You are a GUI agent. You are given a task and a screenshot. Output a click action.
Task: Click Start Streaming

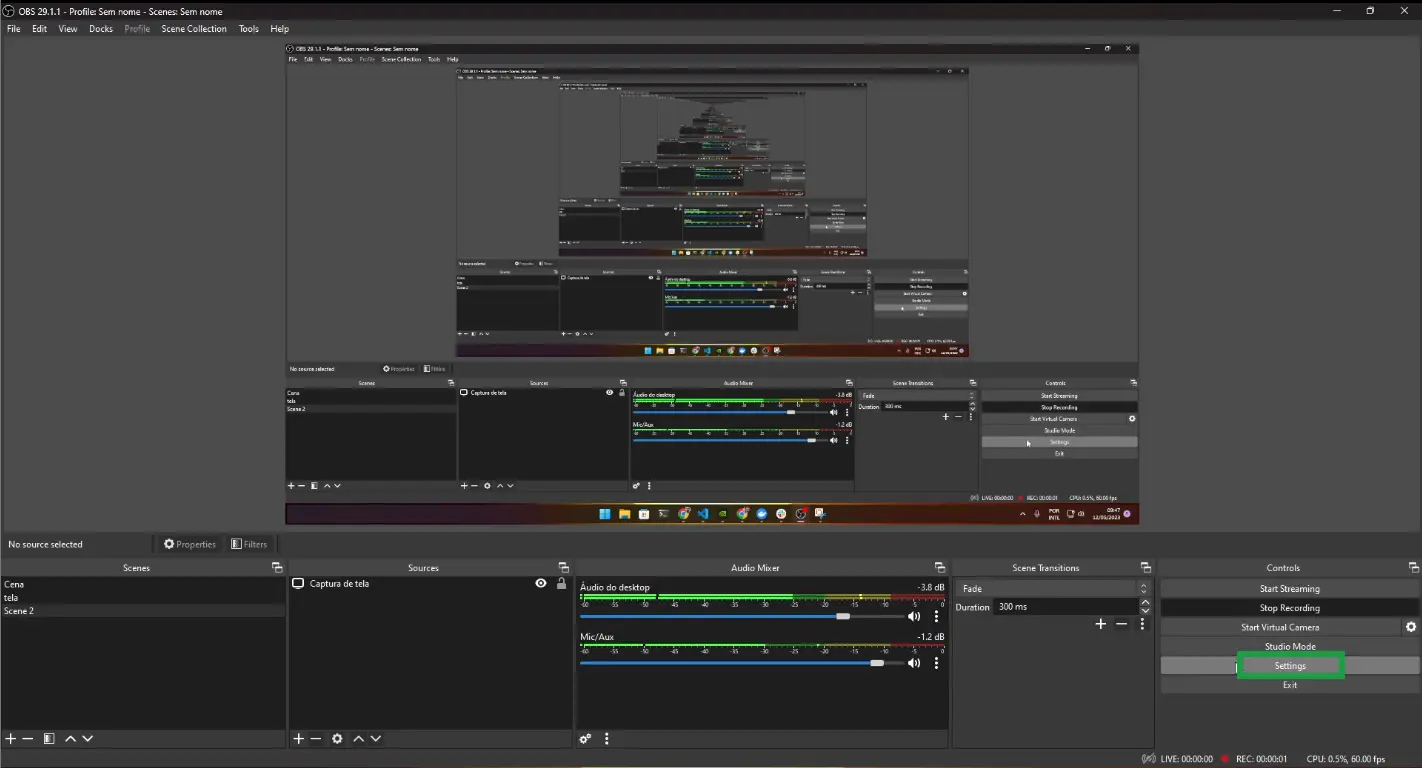click(1289, 589)
